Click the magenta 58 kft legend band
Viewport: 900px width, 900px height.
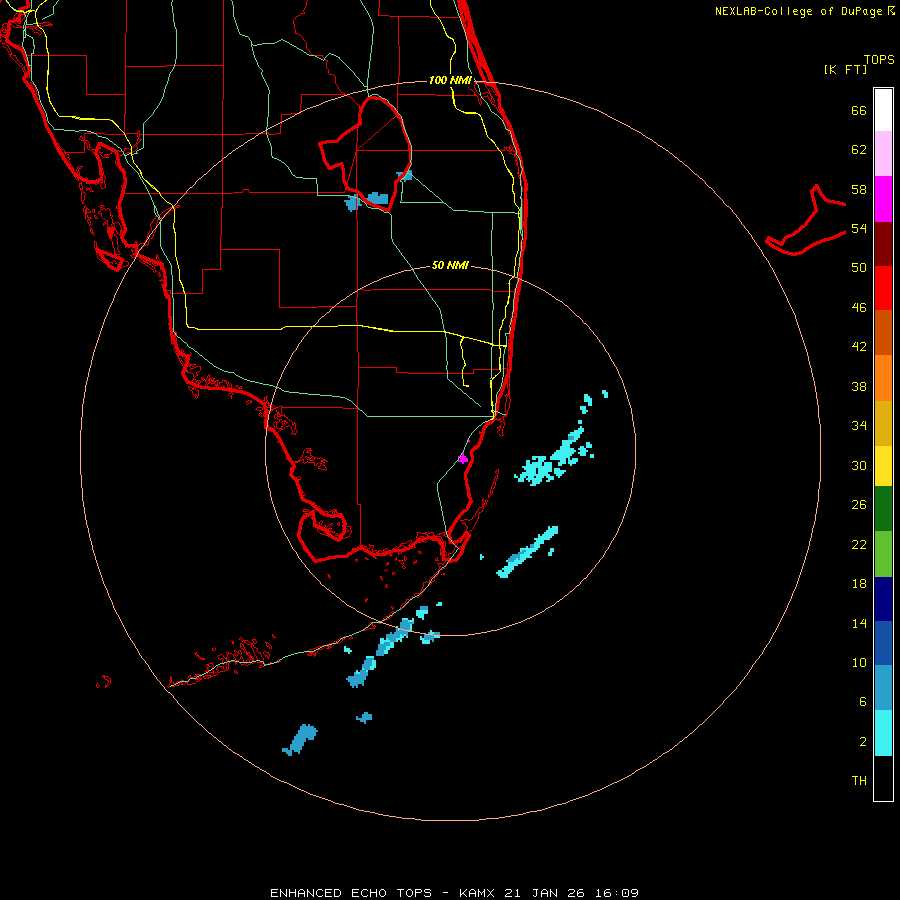[x=883, y=199]
